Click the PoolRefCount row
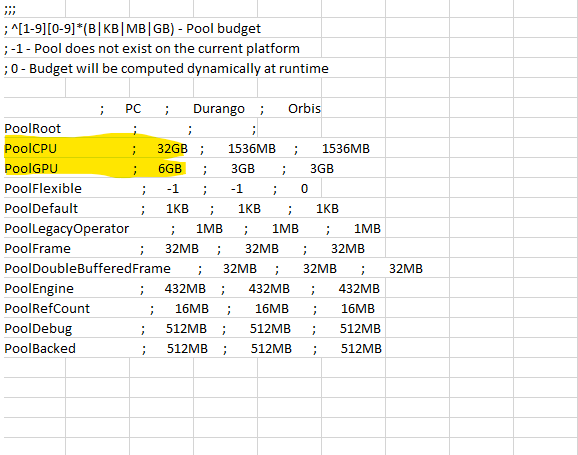Screen dimensions: 578x455 [x=189, y=308]
